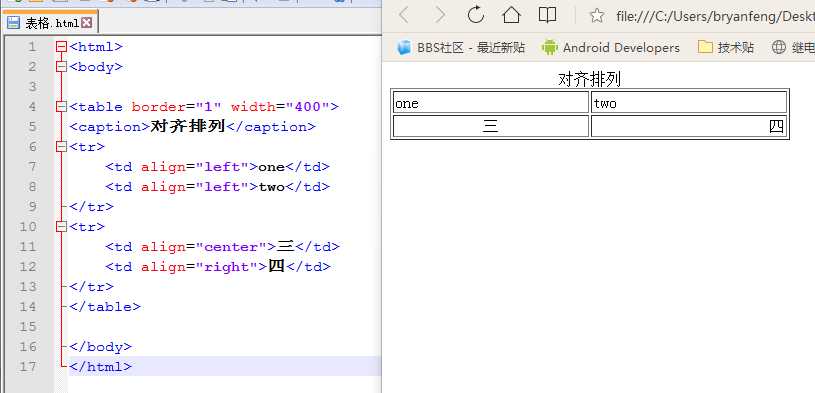Click the <html> tag on line 1
815x393 pixels.
(x=96, y=47)
